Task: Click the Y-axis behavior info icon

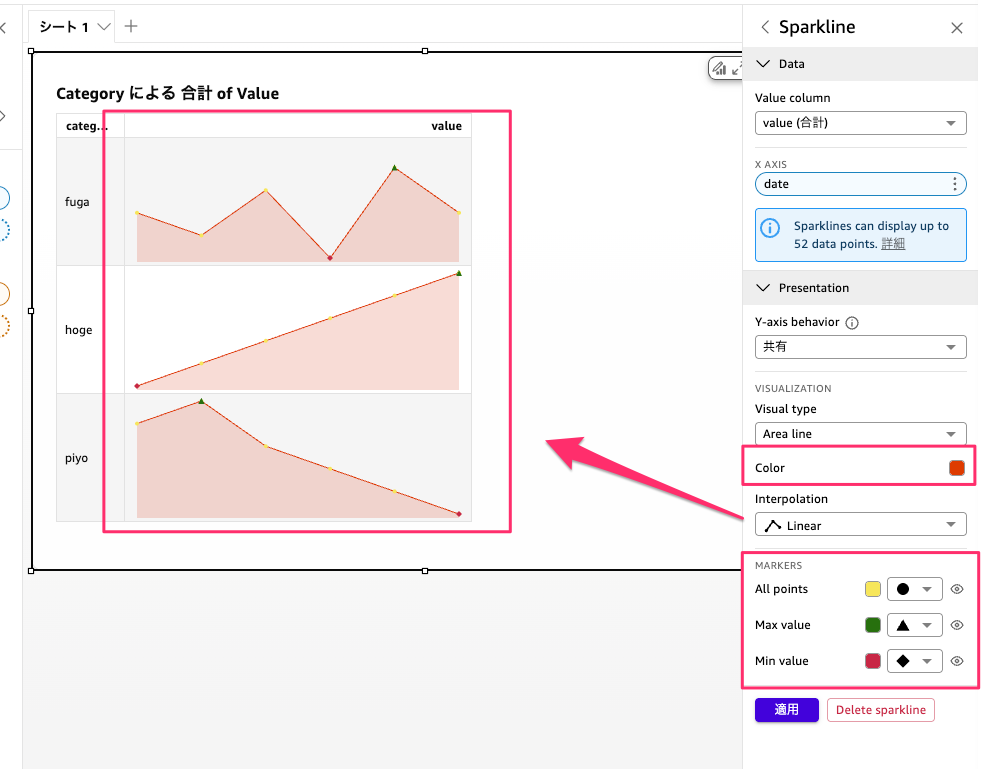Action: pos(852,323)
